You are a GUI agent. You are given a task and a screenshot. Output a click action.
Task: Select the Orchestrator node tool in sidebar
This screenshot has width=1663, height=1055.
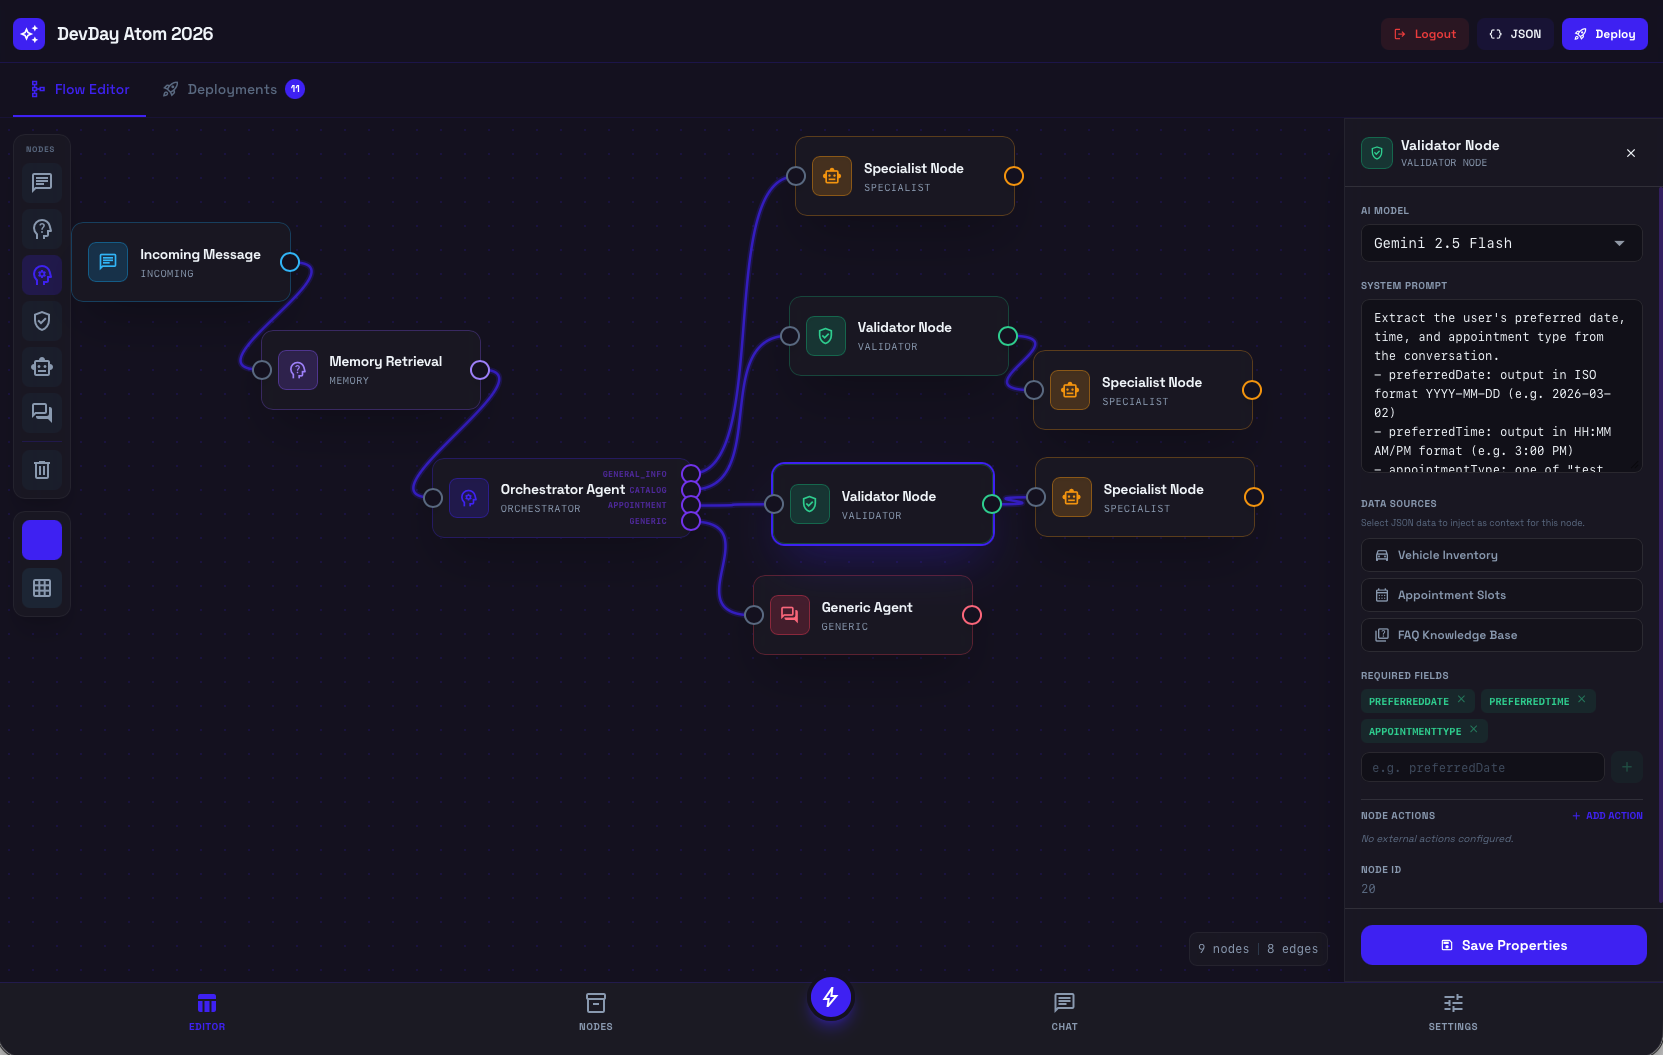pos(42,275)
